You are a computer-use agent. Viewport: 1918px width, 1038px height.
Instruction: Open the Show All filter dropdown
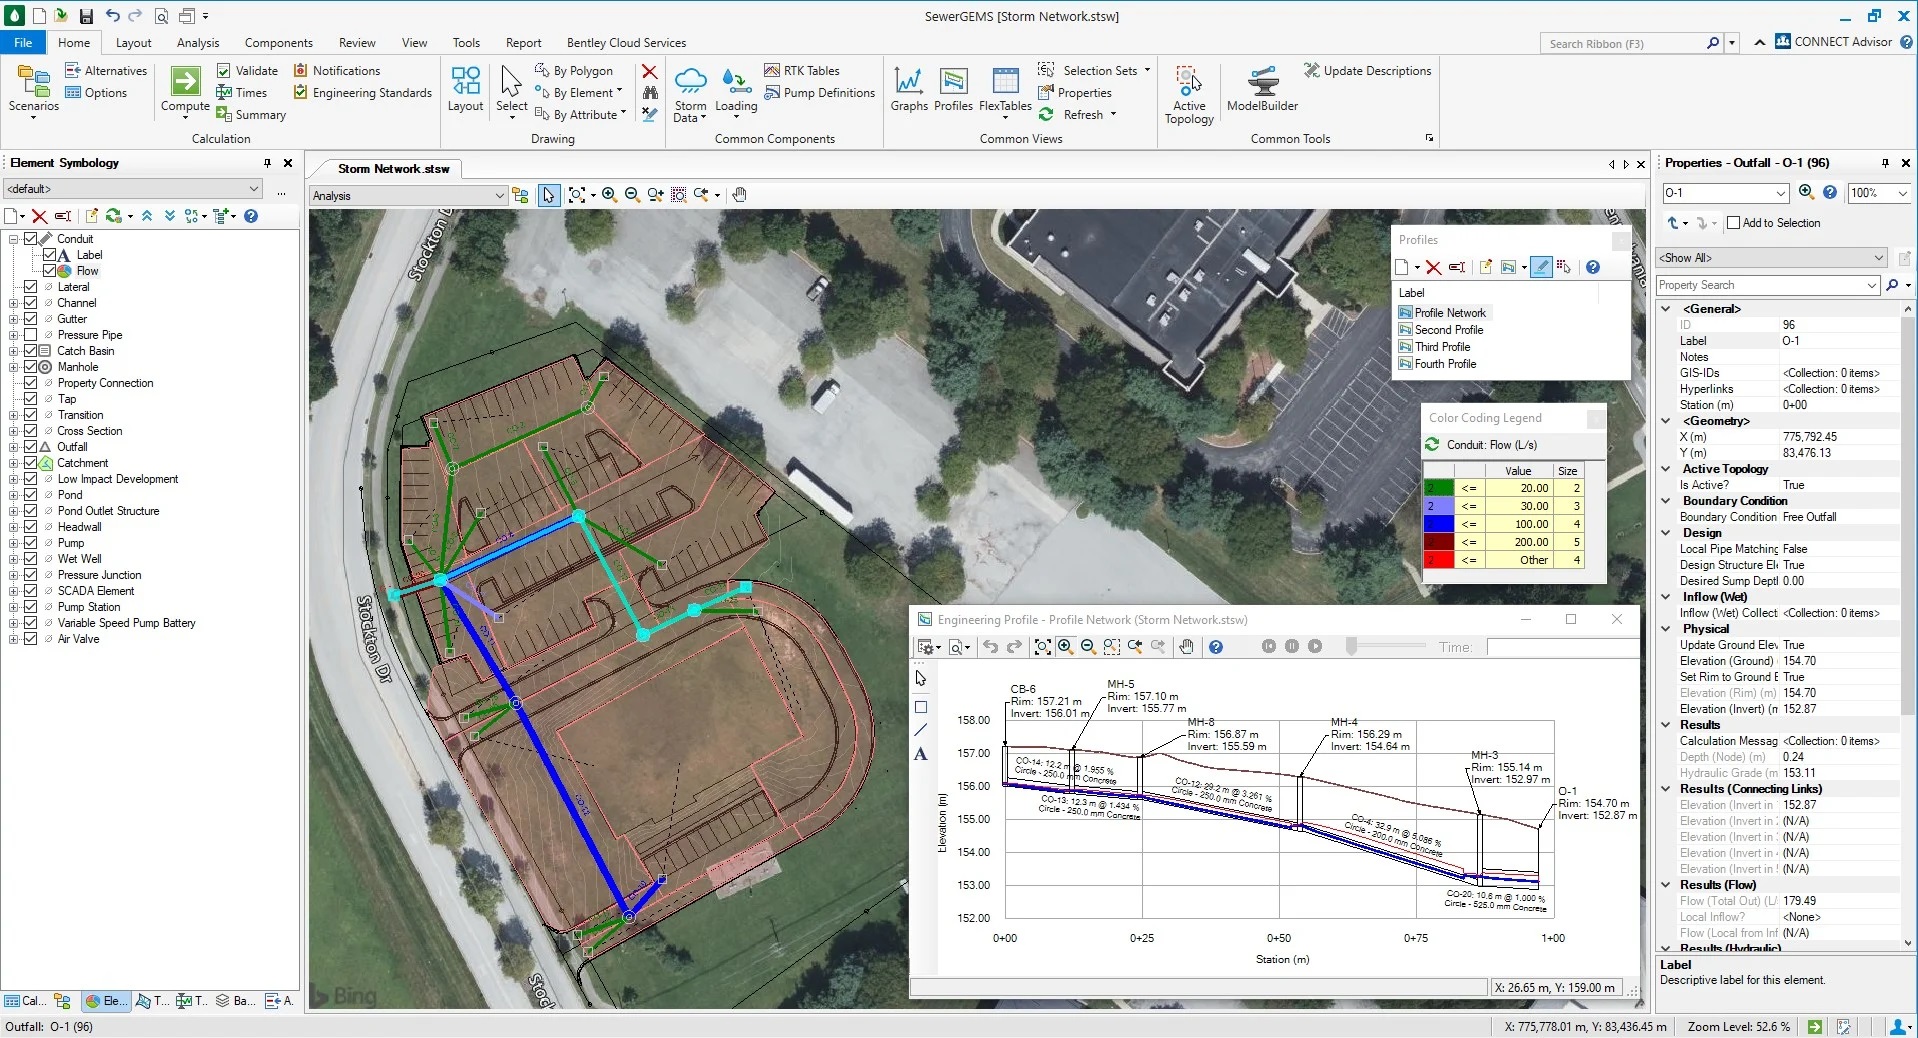1878,258
